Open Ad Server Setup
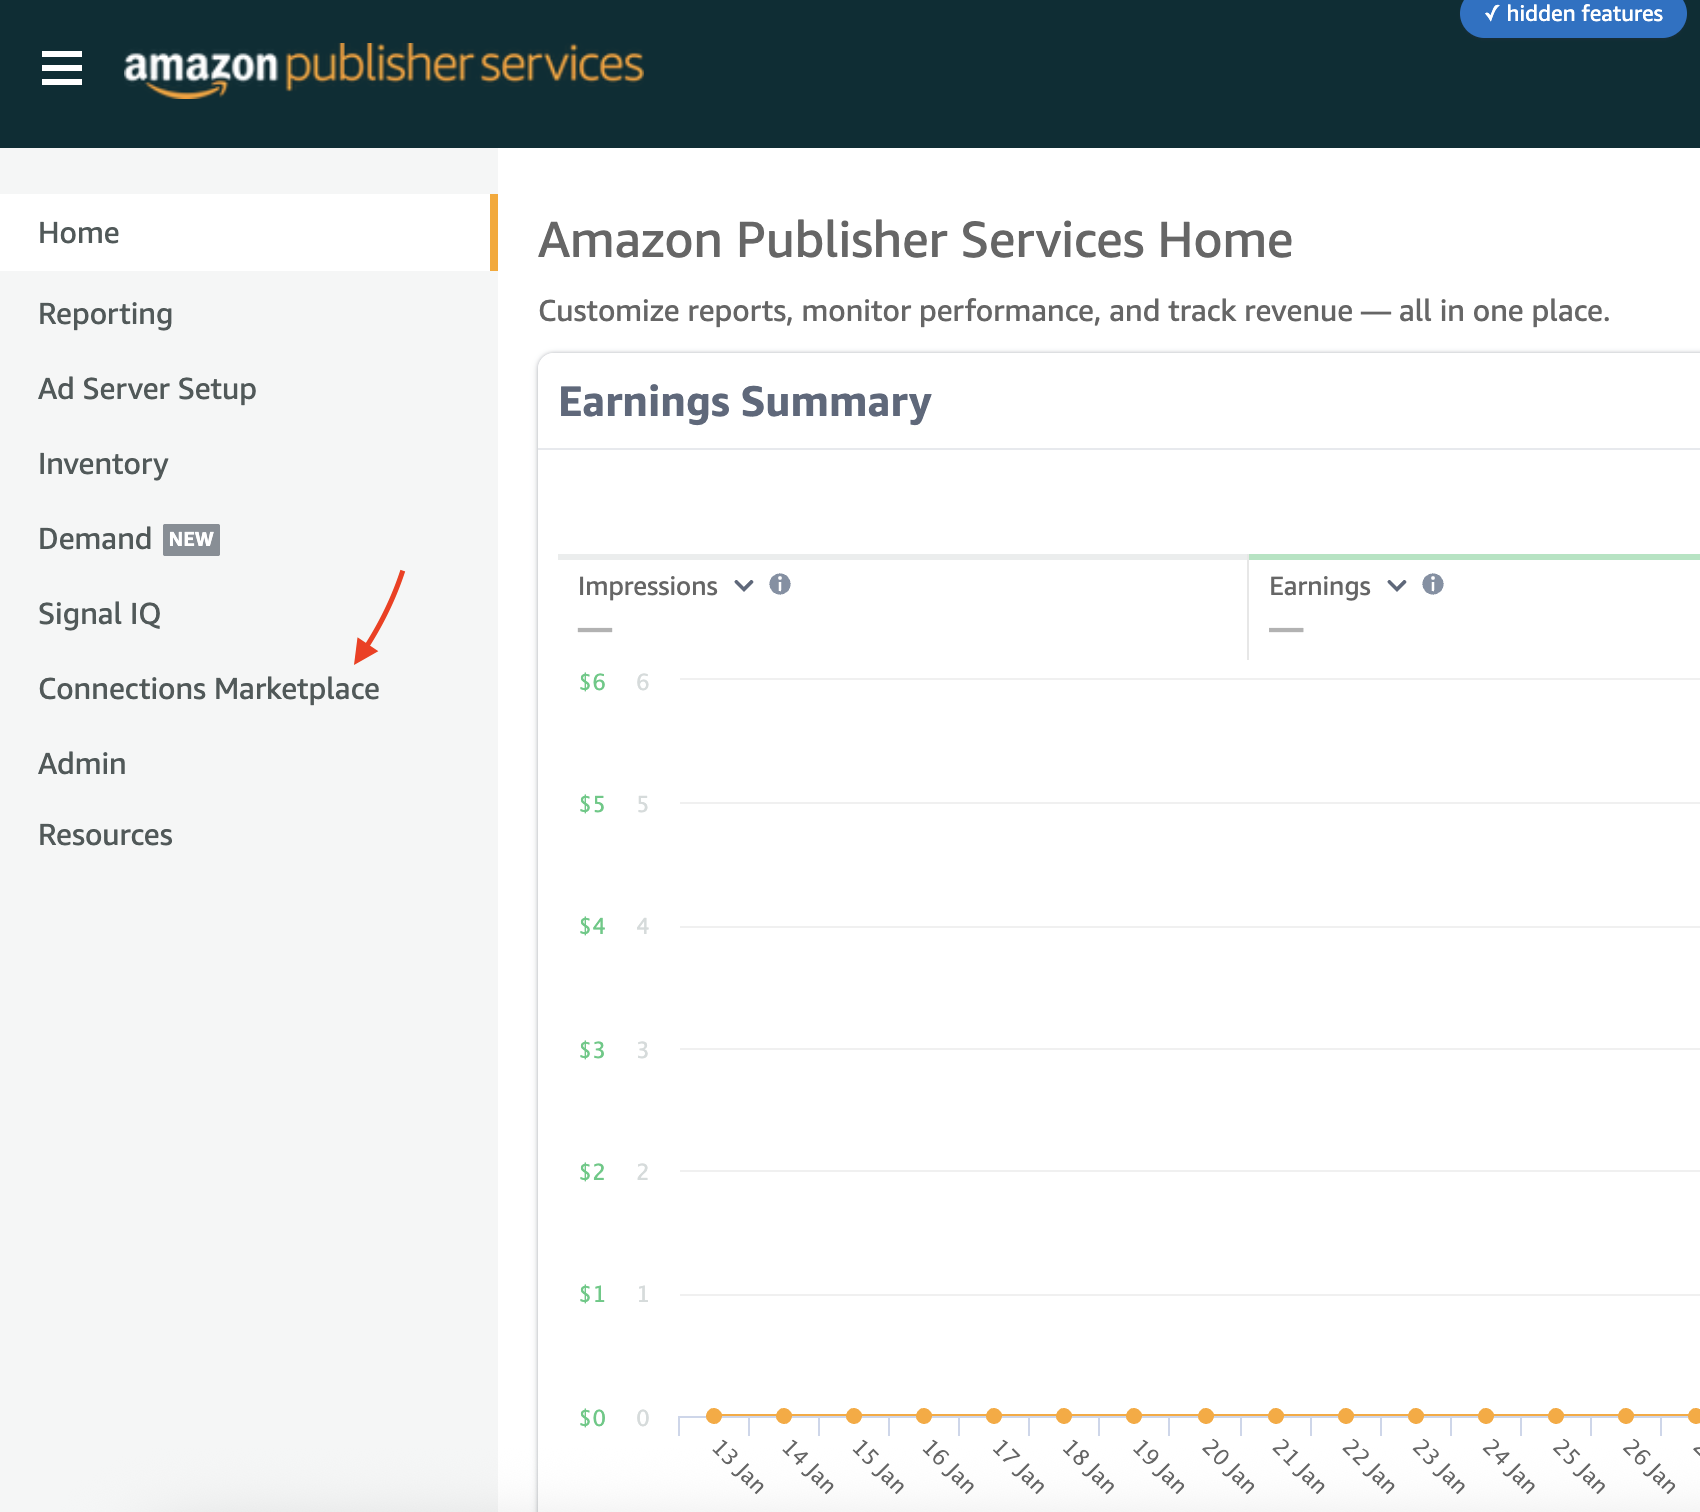Screen dimensions: 1700x1512 pyautogui.click(x=147, y=389)
